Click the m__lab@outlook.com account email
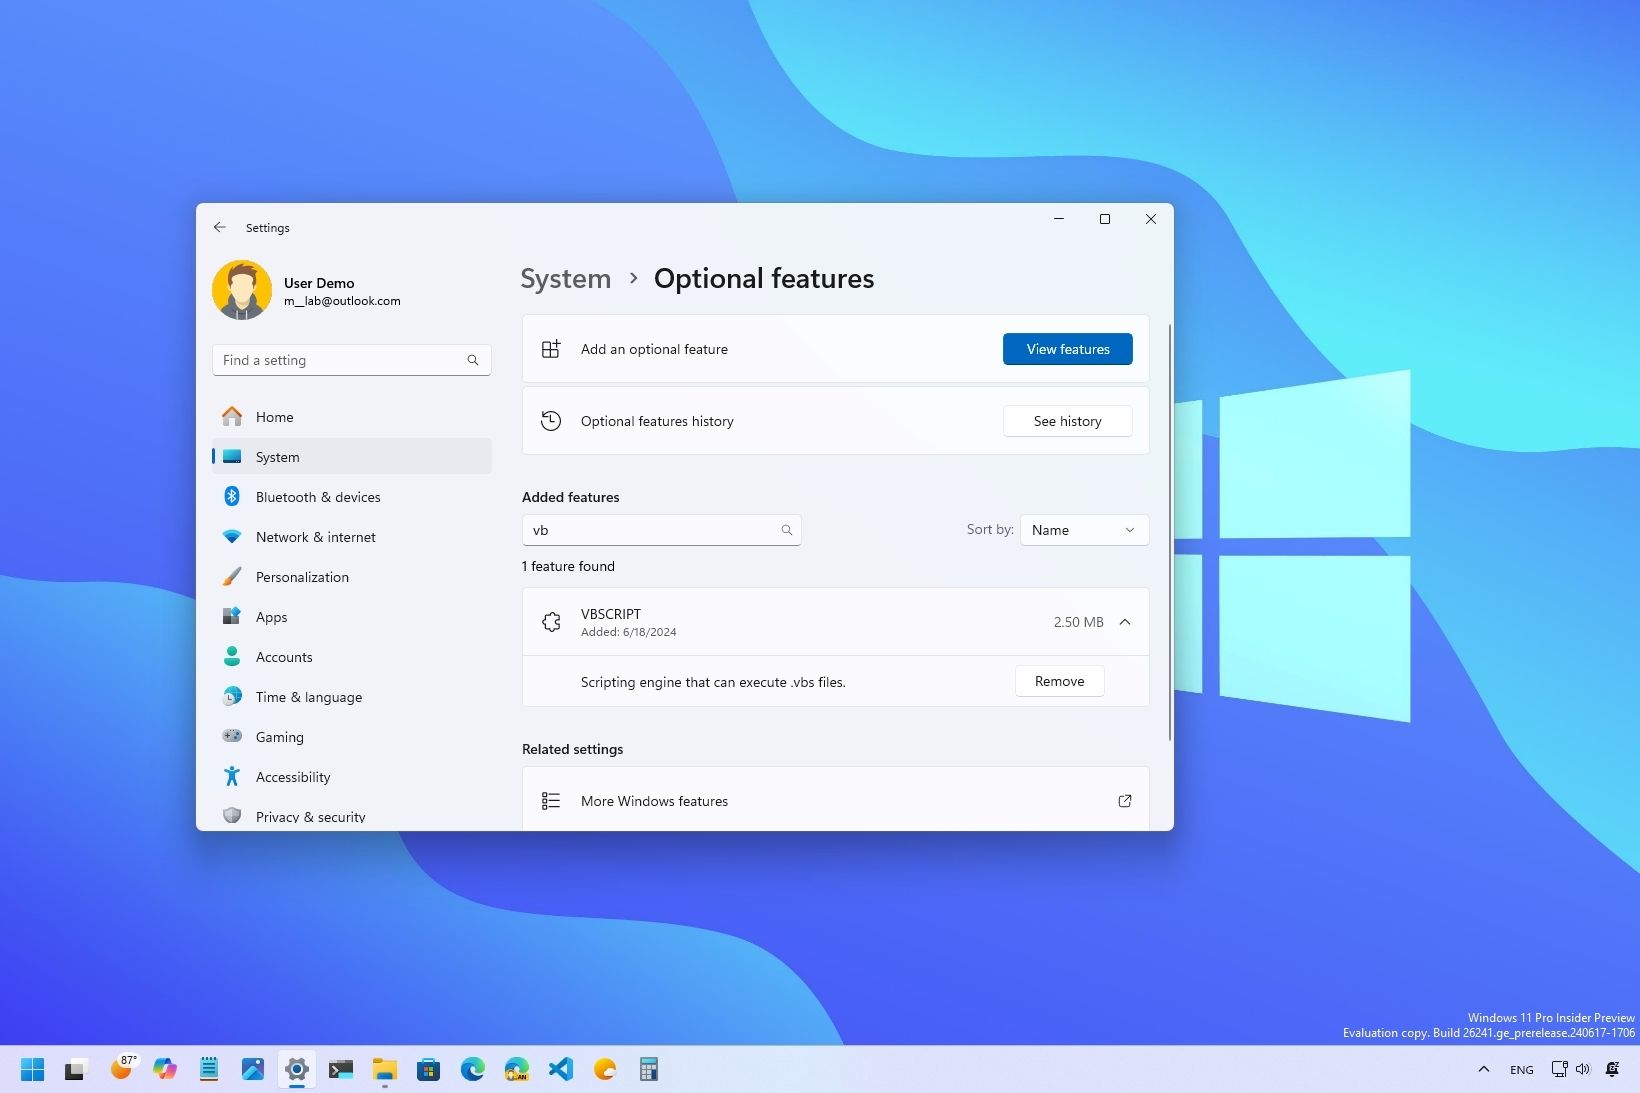The height and width of the screenshot is (1093, 1640). pos(342,301)
